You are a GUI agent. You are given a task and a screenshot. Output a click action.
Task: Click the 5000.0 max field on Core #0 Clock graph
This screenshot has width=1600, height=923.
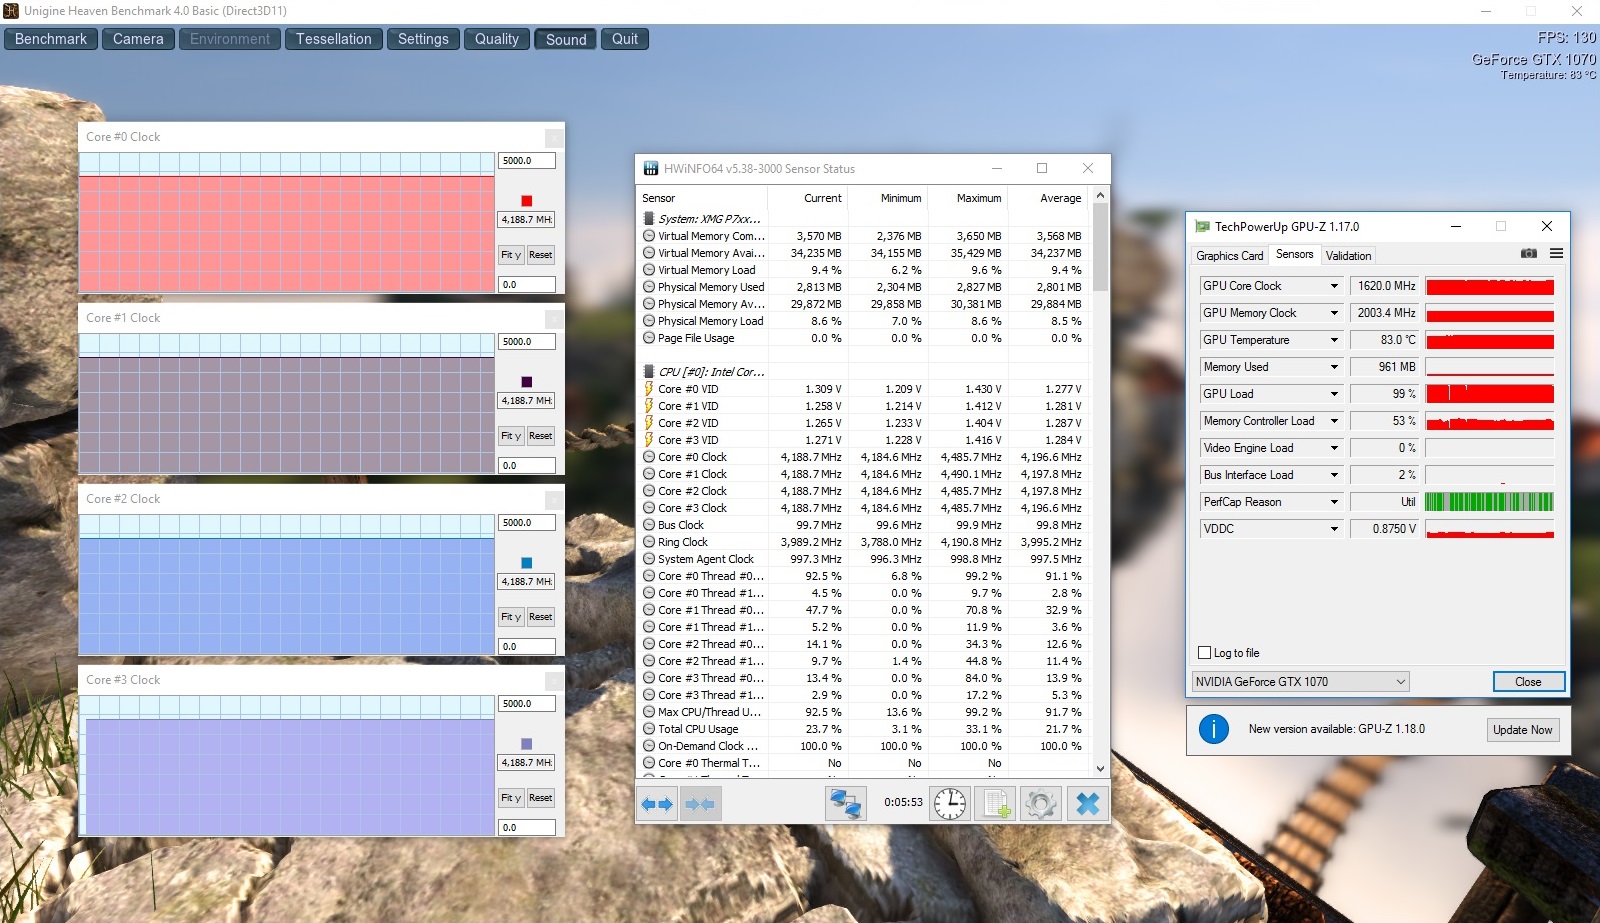(527, 161)
